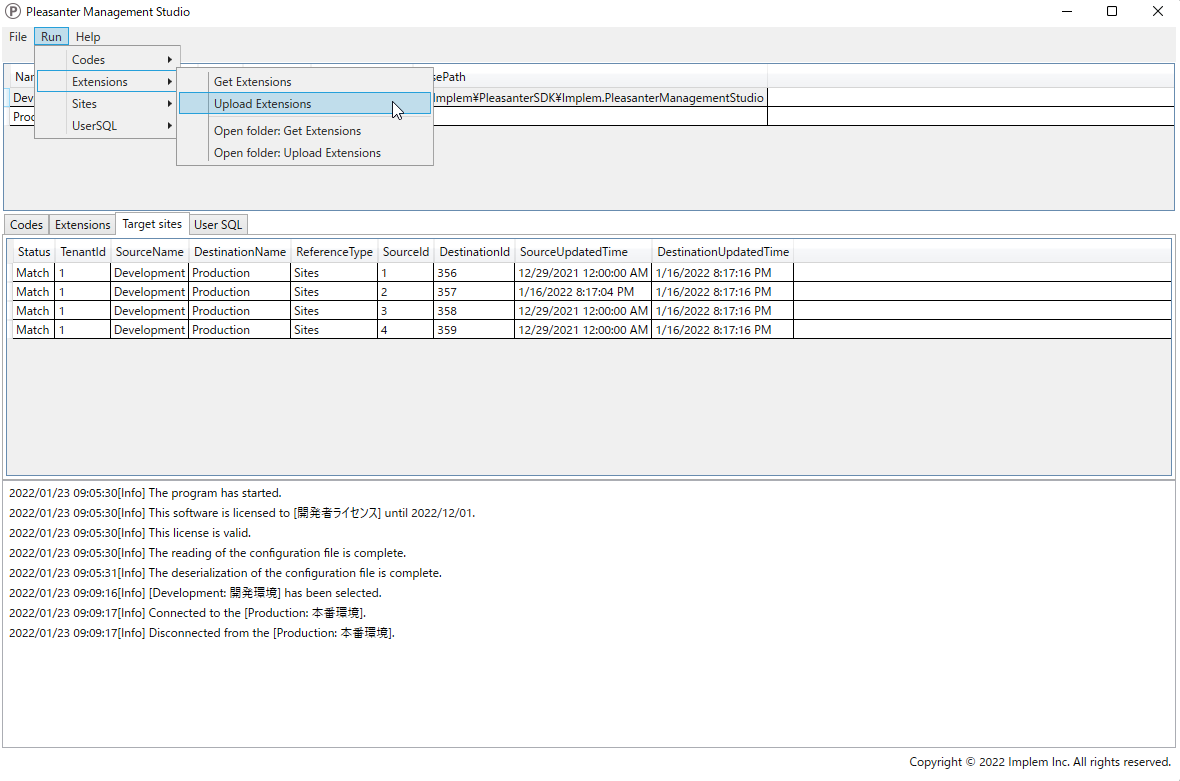Expand the Codes submenu
Viewport: 1180px width, 781px height.
tap(108, 59)
